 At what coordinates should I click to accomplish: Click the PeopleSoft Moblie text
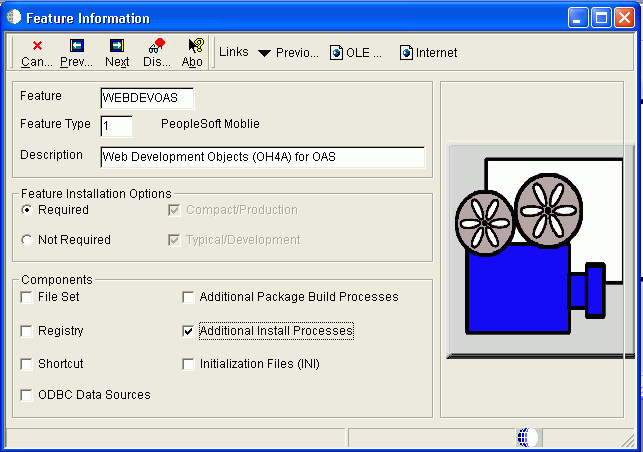[x=210, y=124]
